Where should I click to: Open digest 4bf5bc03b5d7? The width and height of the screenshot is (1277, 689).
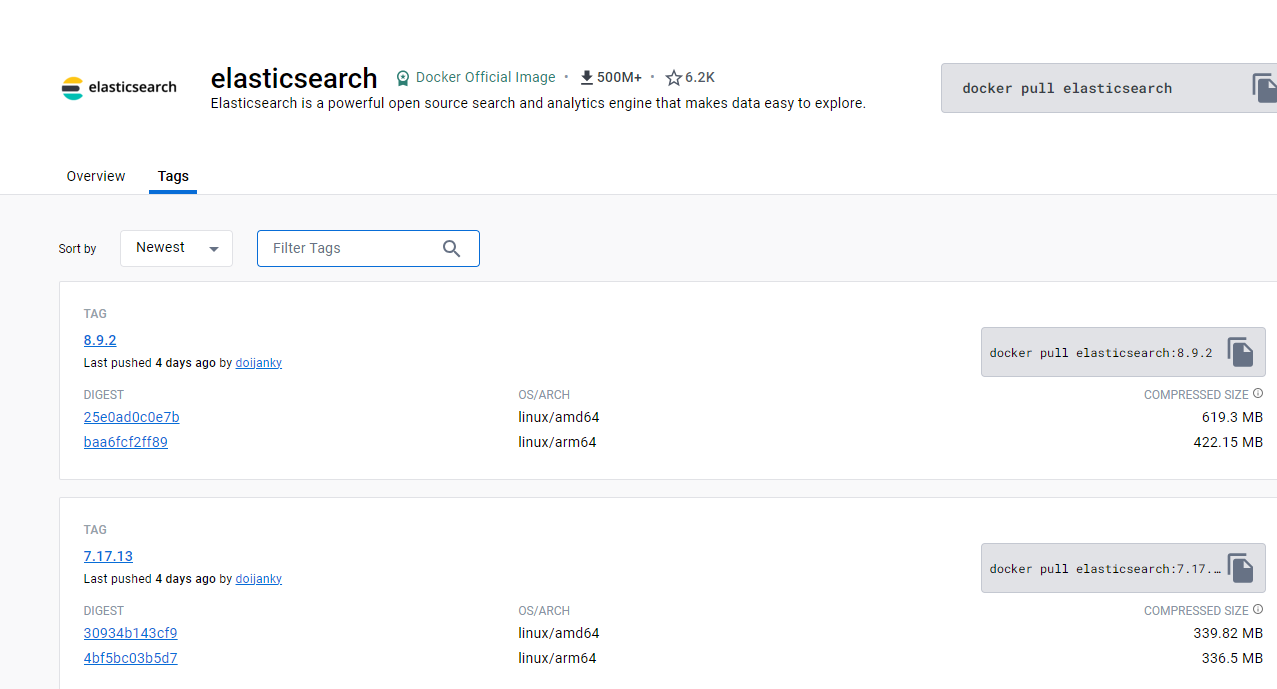(131, 658)
